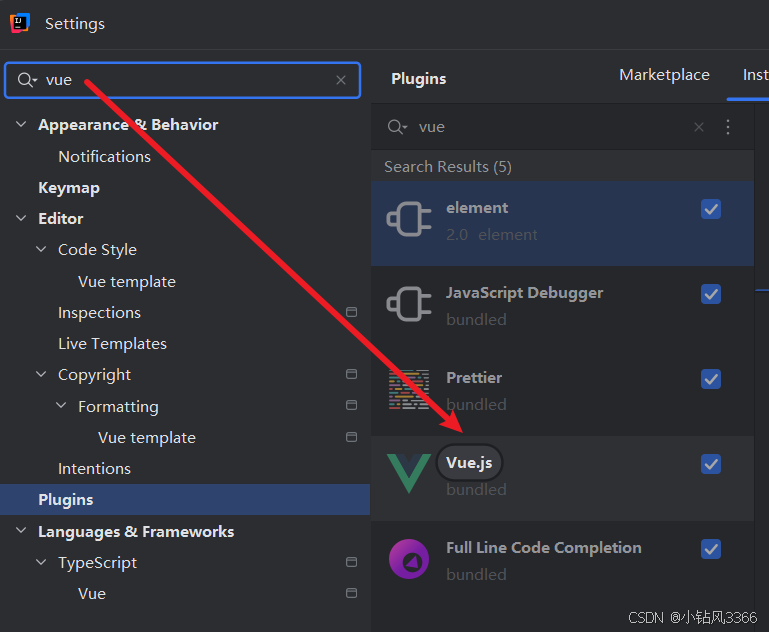Collapse Languages & Frameworks section

[x=21, y=530]
